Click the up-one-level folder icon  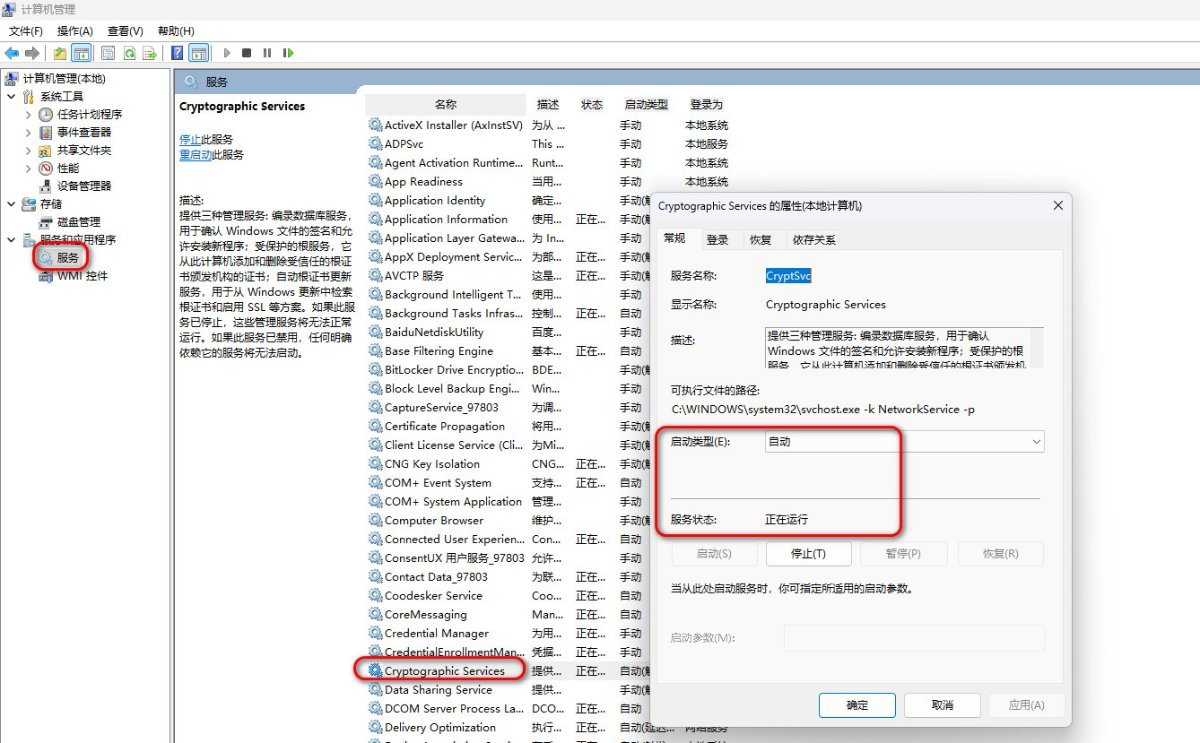click(61, 53)
